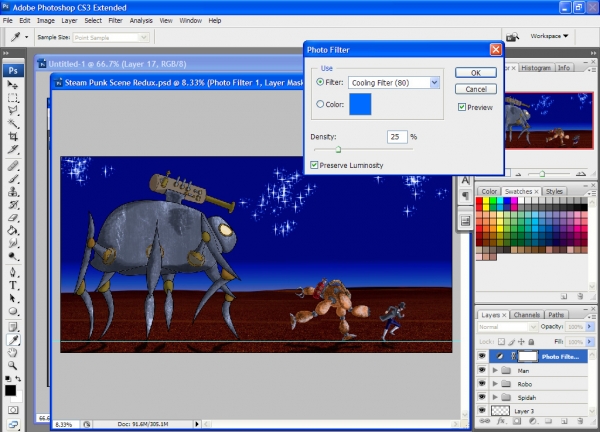Viewport: 600px width, 432px height.
Task: Select the Path Selection tool
Action: 13,298
